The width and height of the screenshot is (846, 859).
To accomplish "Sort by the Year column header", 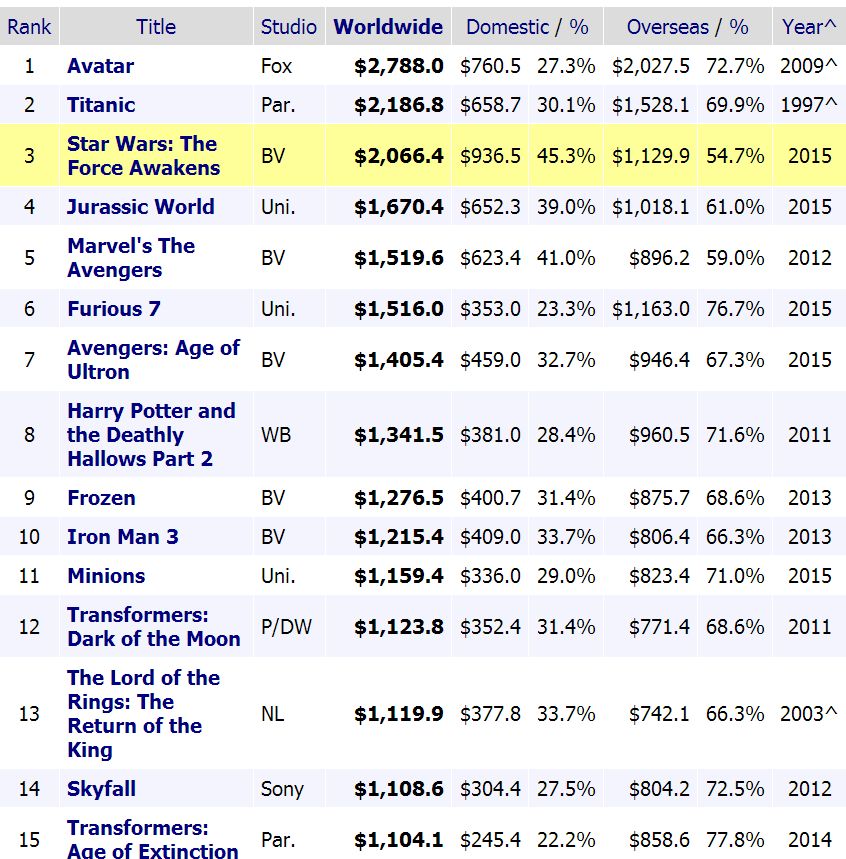I will click(x=803, y=27).
